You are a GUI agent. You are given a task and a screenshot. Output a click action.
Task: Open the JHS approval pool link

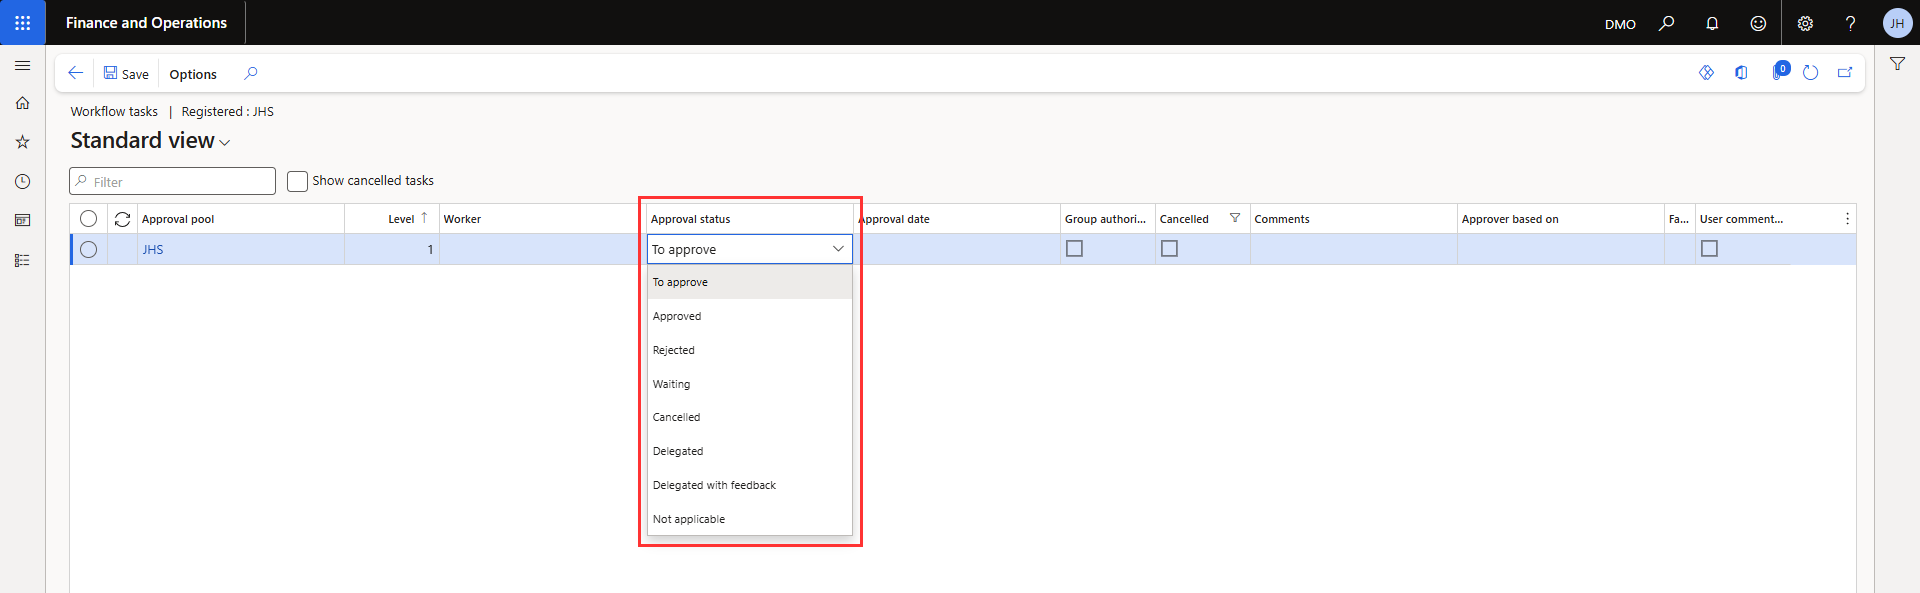coord(153,249)
